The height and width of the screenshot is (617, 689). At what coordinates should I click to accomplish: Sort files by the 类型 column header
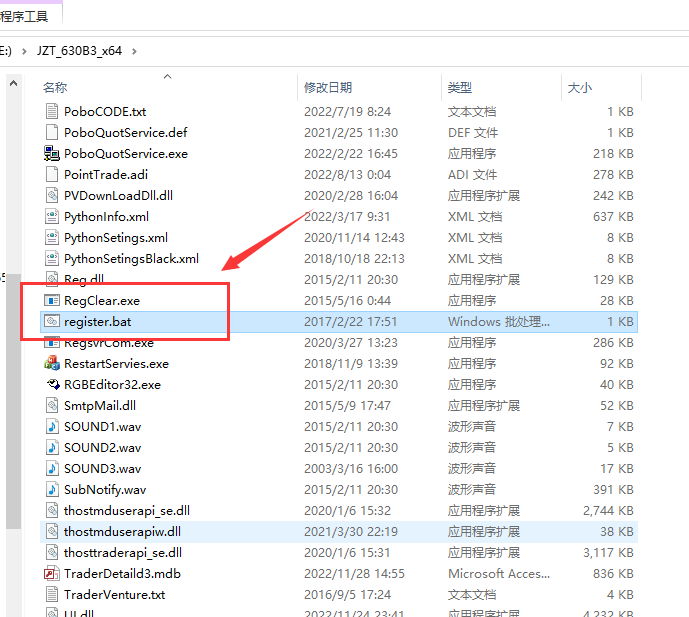pos(460,87)
